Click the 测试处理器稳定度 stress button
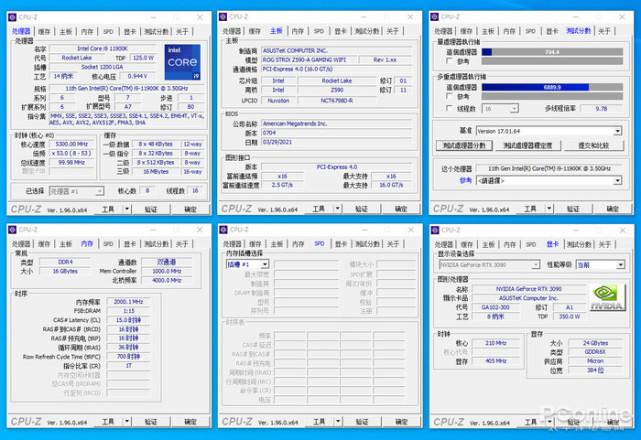 [528, 145]
